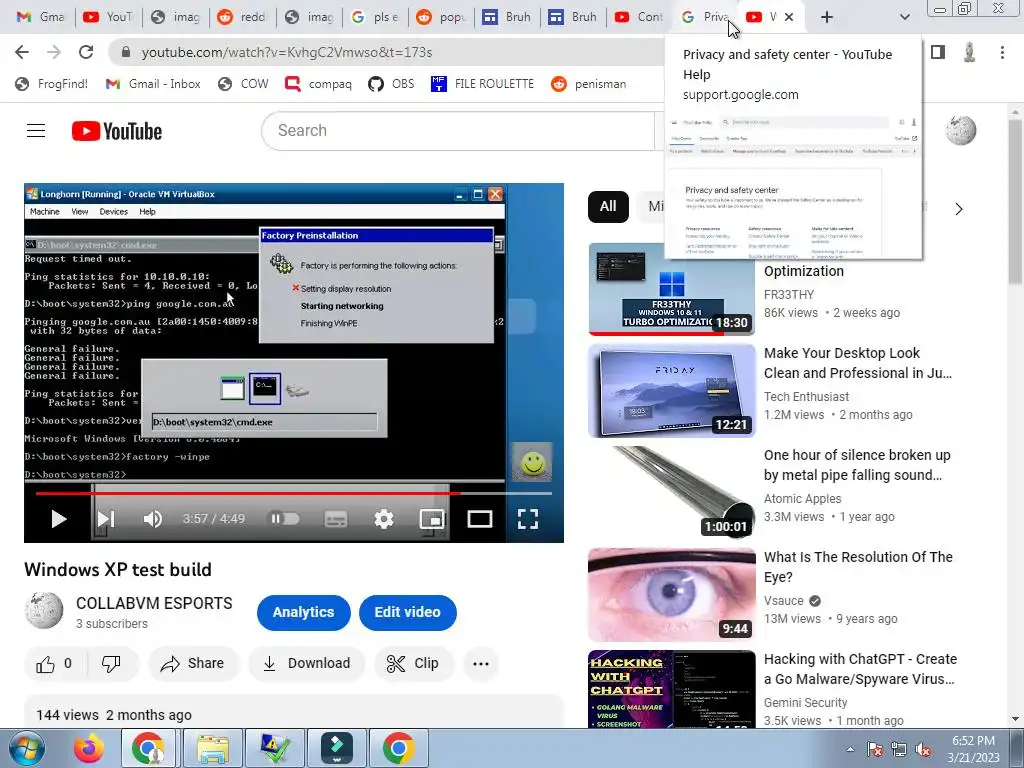Open Make Your Desktop Look Clean video
This screenshot has width=1024, height=768.
[857, 363]
